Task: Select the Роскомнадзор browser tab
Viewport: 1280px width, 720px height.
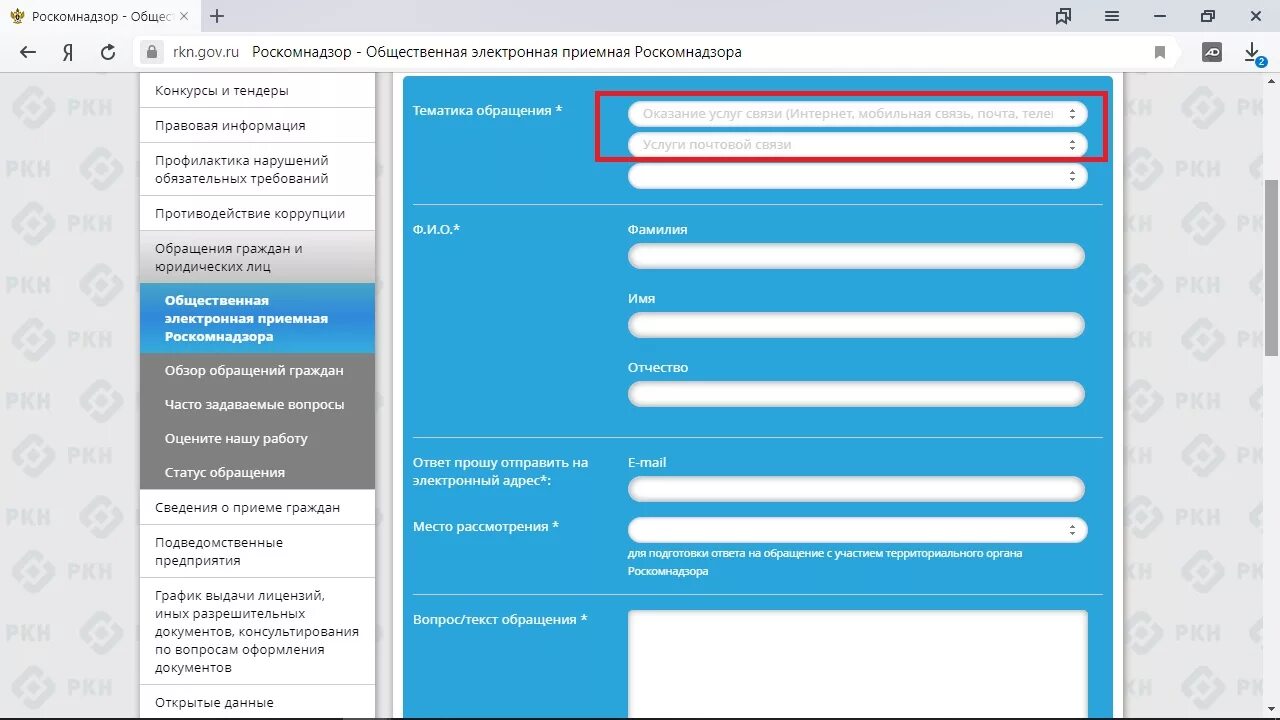Action: (100, 16)
